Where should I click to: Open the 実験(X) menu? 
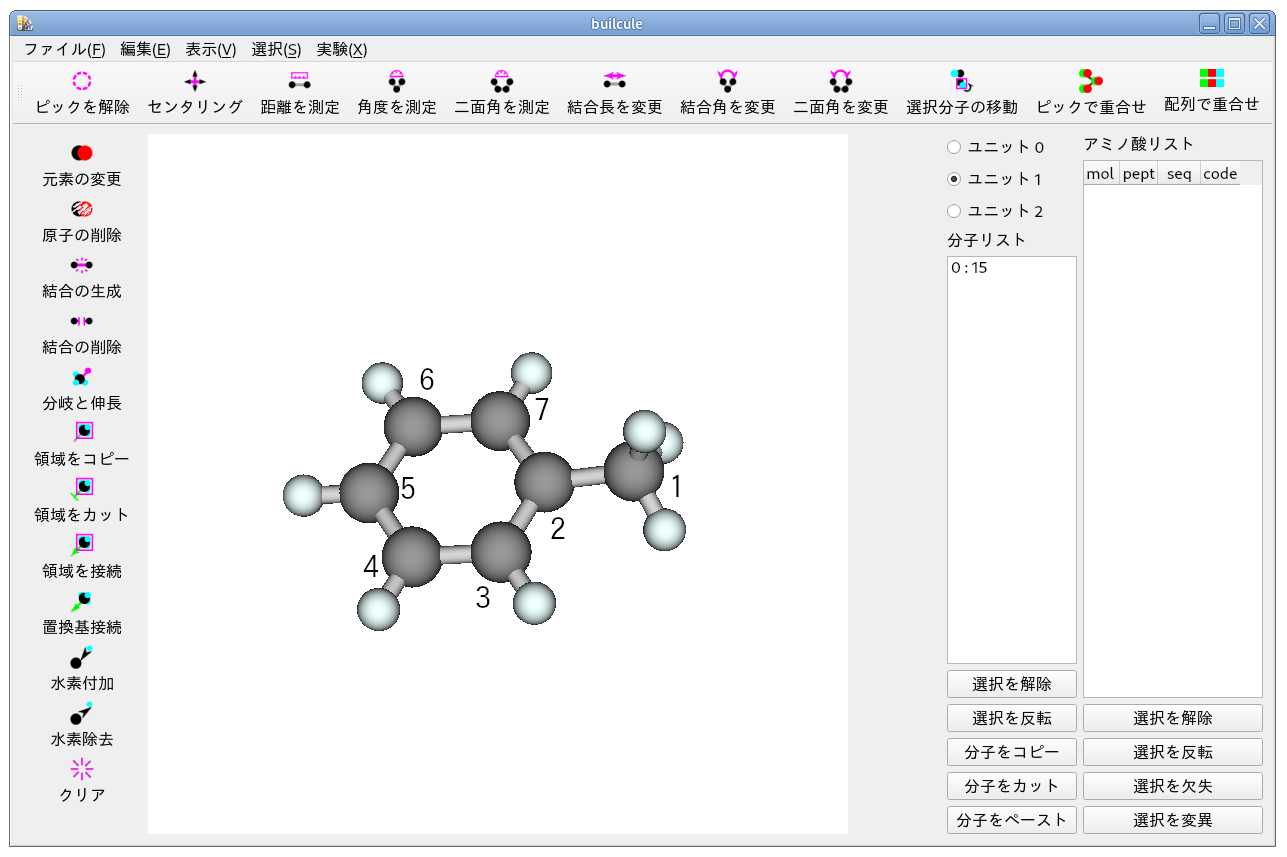341,49
